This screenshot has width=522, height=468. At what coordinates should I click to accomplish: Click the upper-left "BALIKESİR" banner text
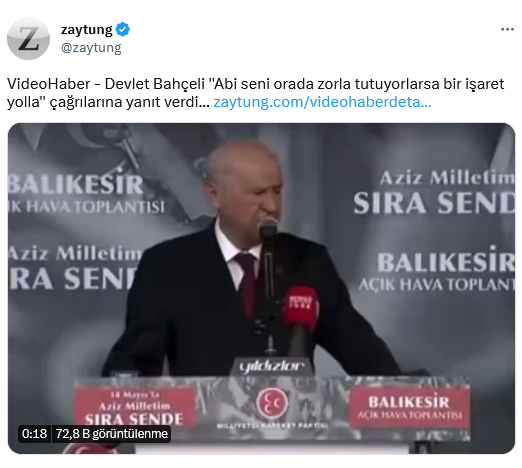click(x=76, y=184)
